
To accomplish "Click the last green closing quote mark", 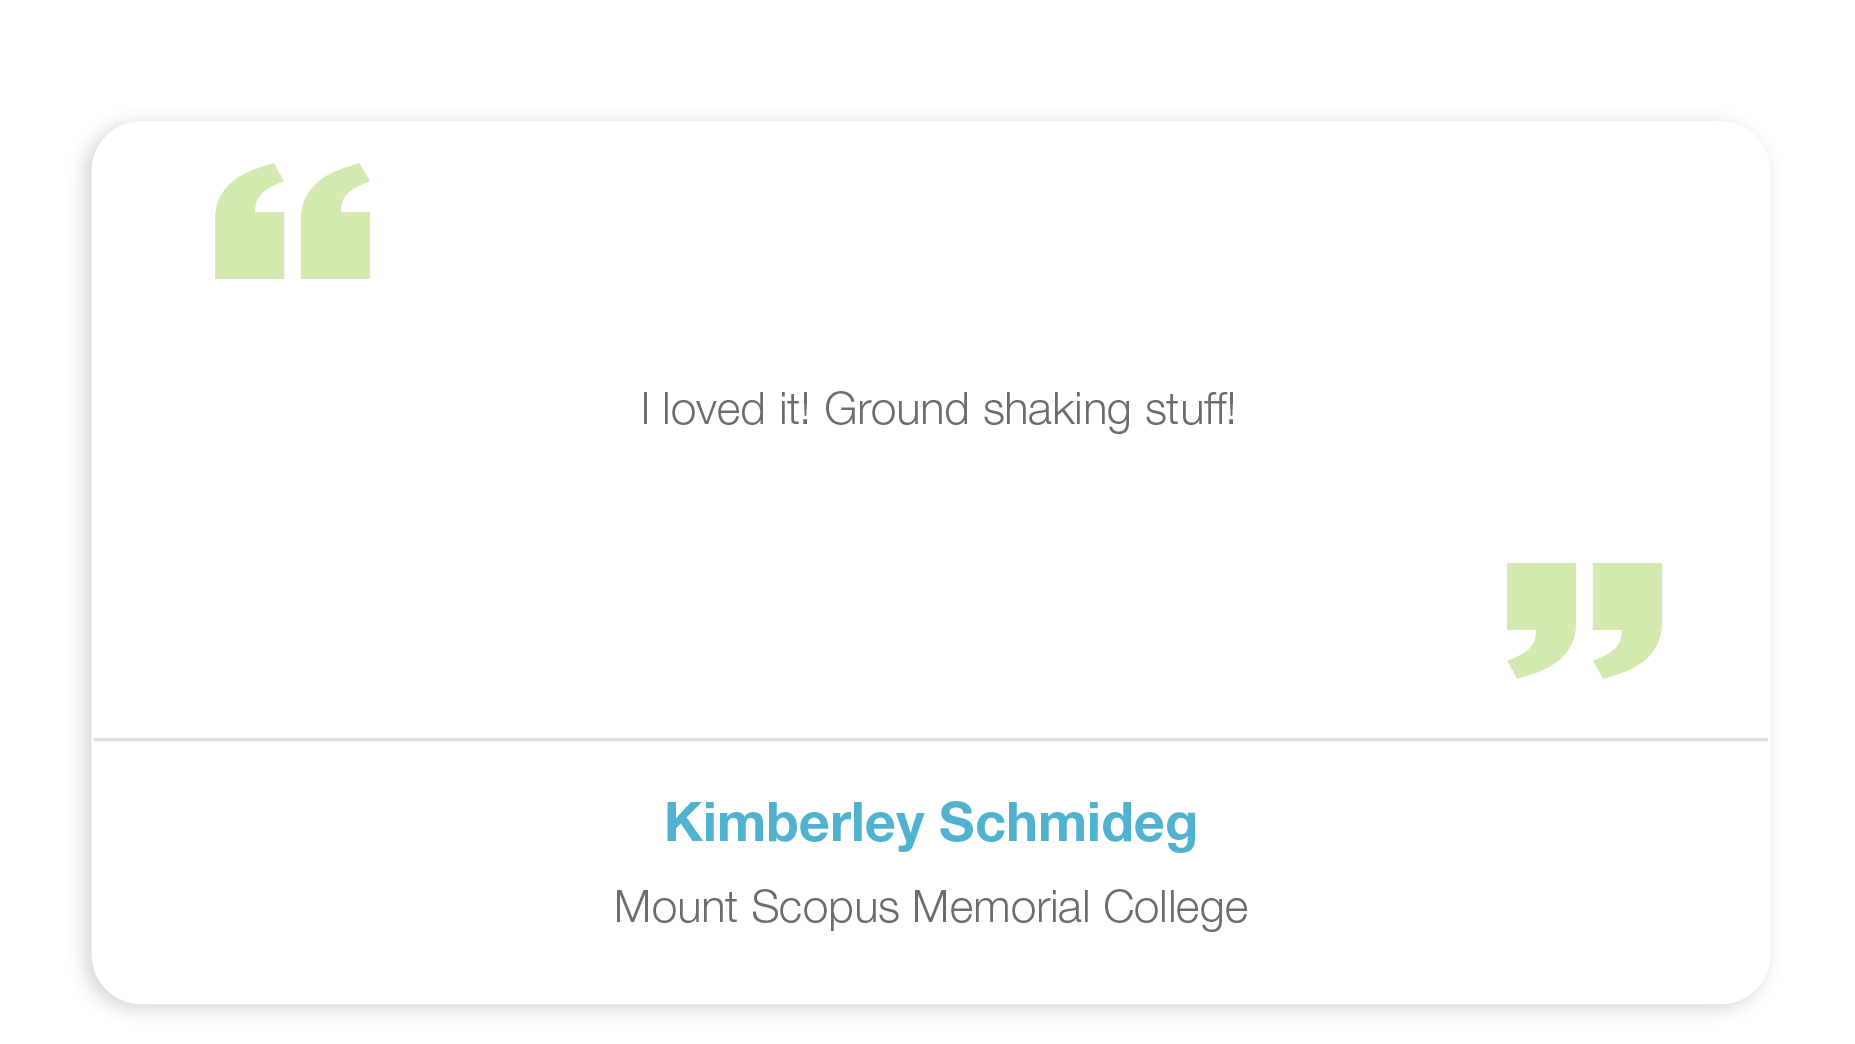I will pyautogui.click(x=1628, y=621).
